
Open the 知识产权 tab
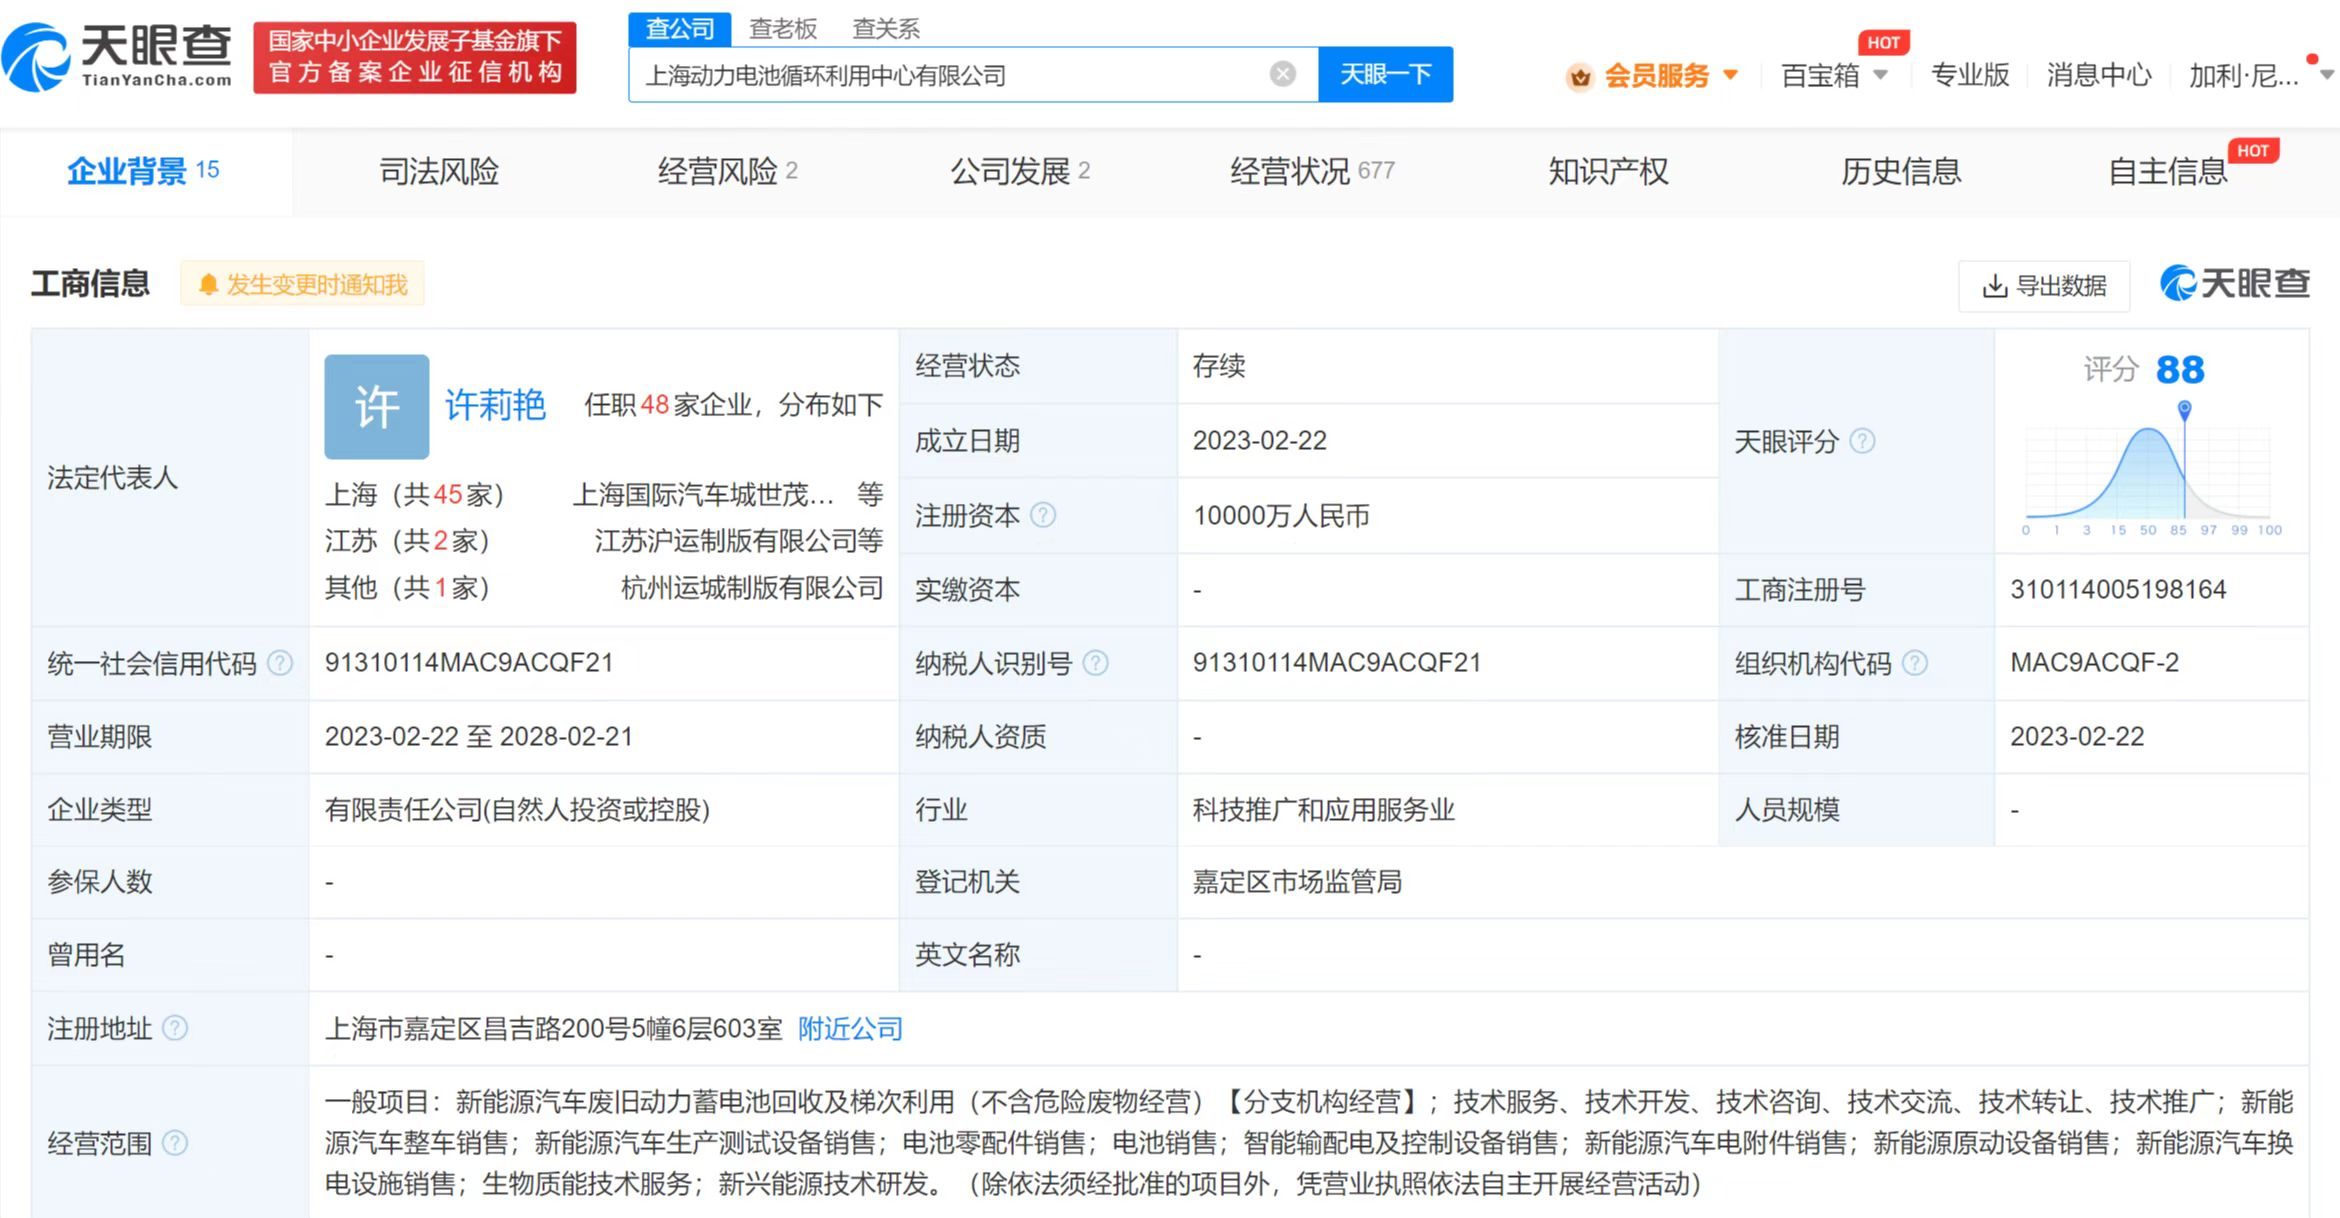1608,172
